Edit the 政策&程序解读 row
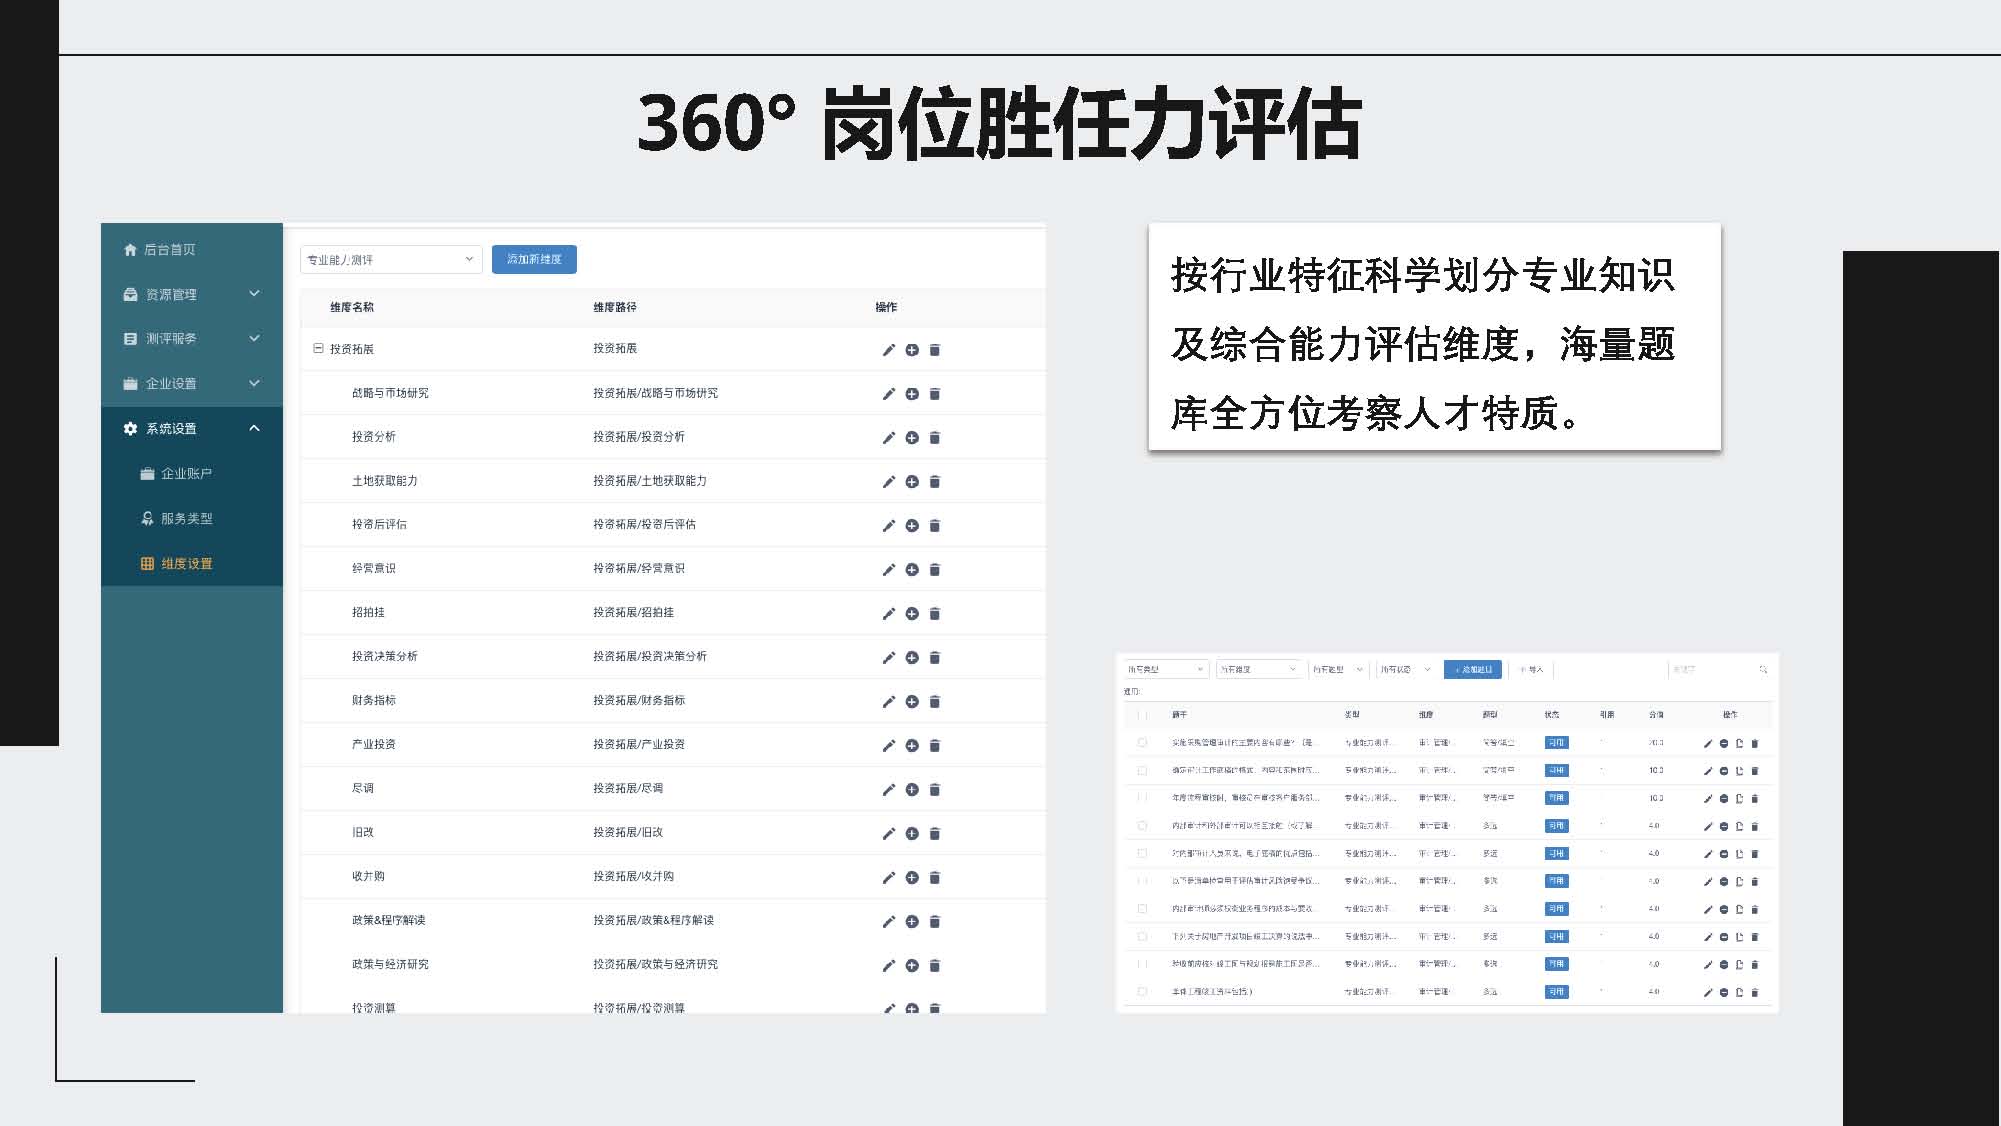The width and height of the screenshot is (2001, 1126). [x=888, y=922]
